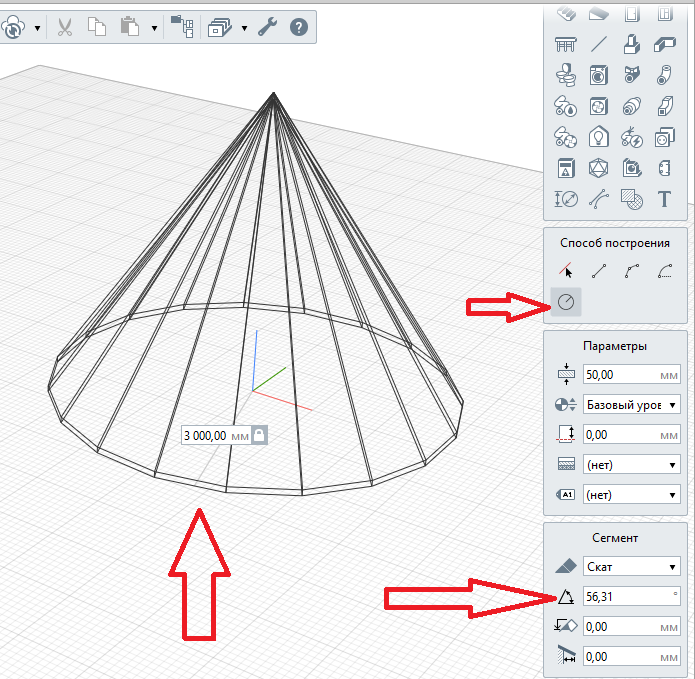This screenshot has height=679, width=695.
Task: Open the Скат segment type dropdown
Action: pos(632,567)
